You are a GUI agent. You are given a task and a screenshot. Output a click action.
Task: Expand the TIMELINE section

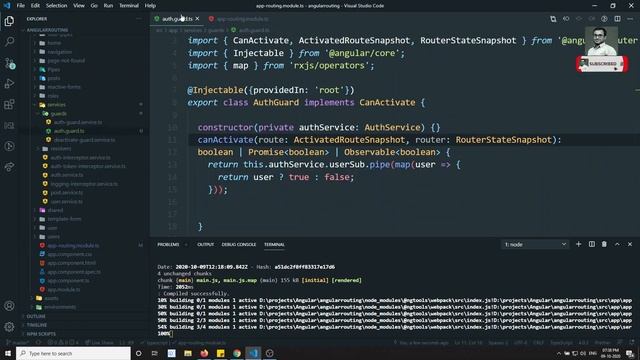coord(37,325)
